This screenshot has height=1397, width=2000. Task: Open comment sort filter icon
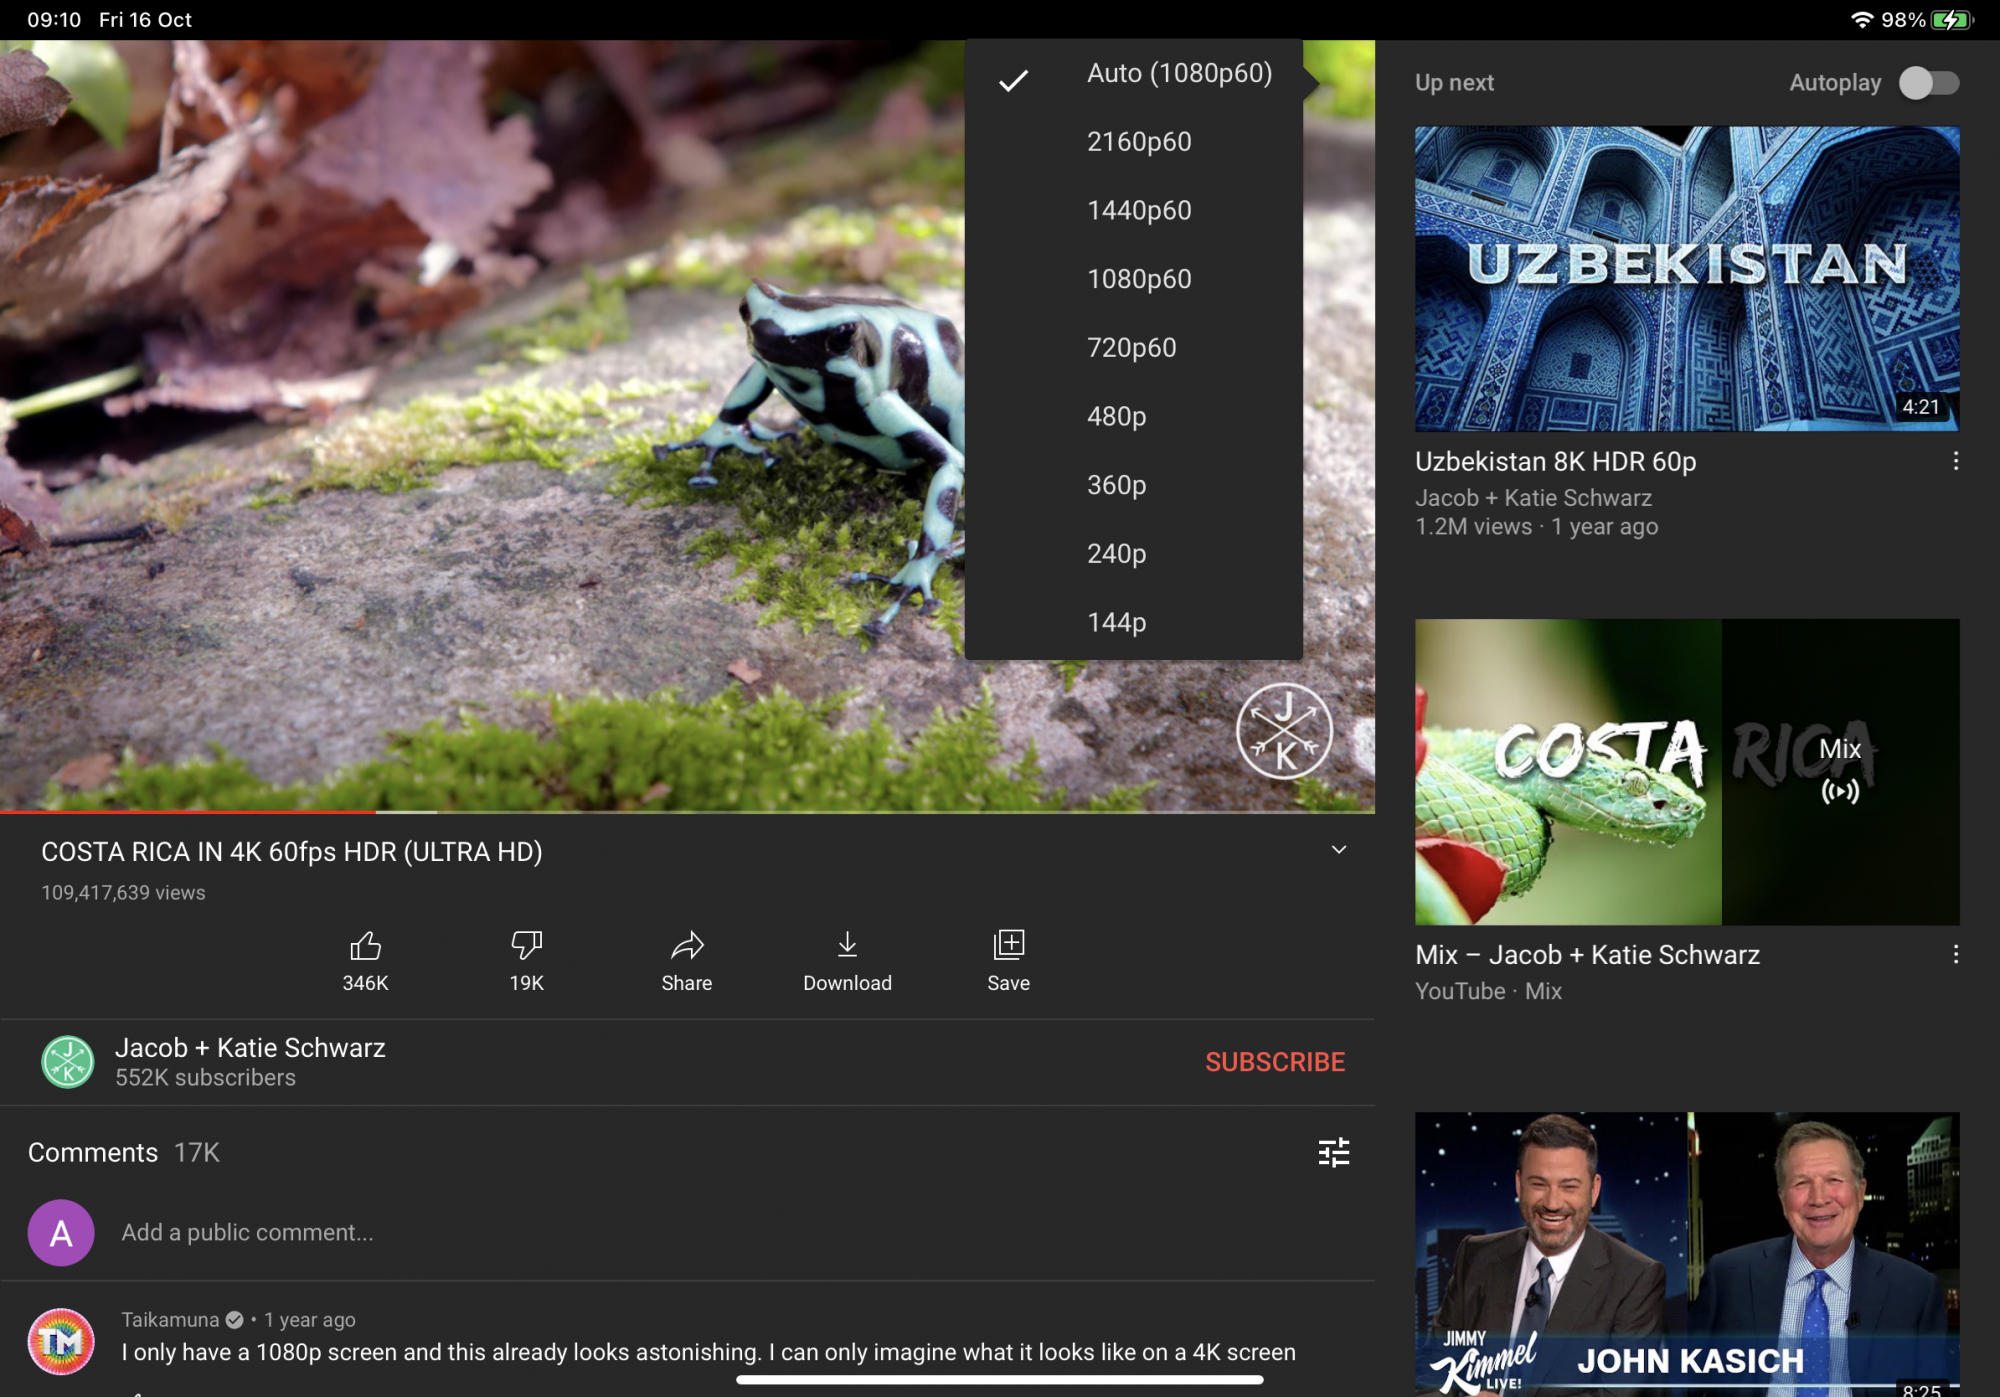coord(1333,1153)
